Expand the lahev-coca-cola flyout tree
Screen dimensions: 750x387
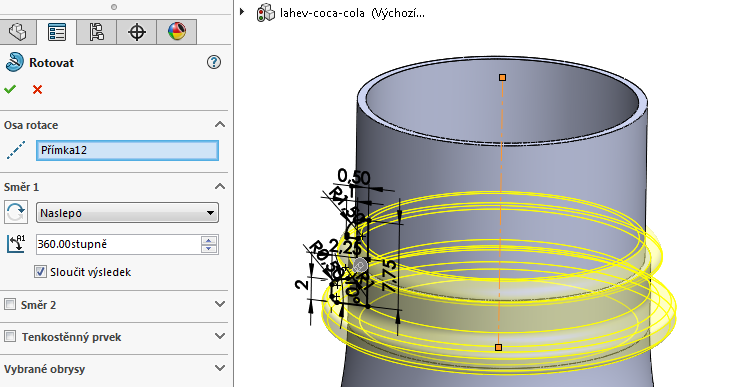point(242,11)
